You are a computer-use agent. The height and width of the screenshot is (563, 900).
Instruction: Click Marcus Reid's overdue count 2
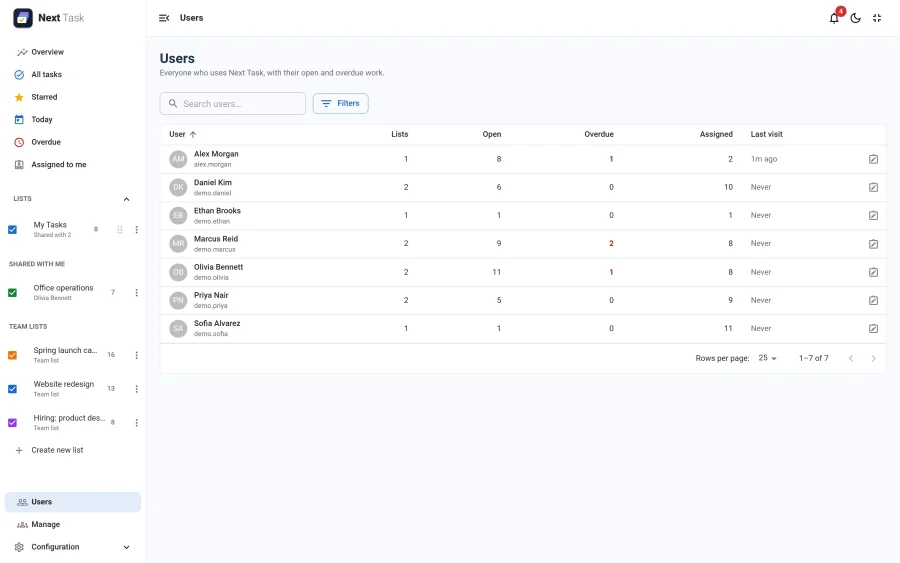(611, 243)
